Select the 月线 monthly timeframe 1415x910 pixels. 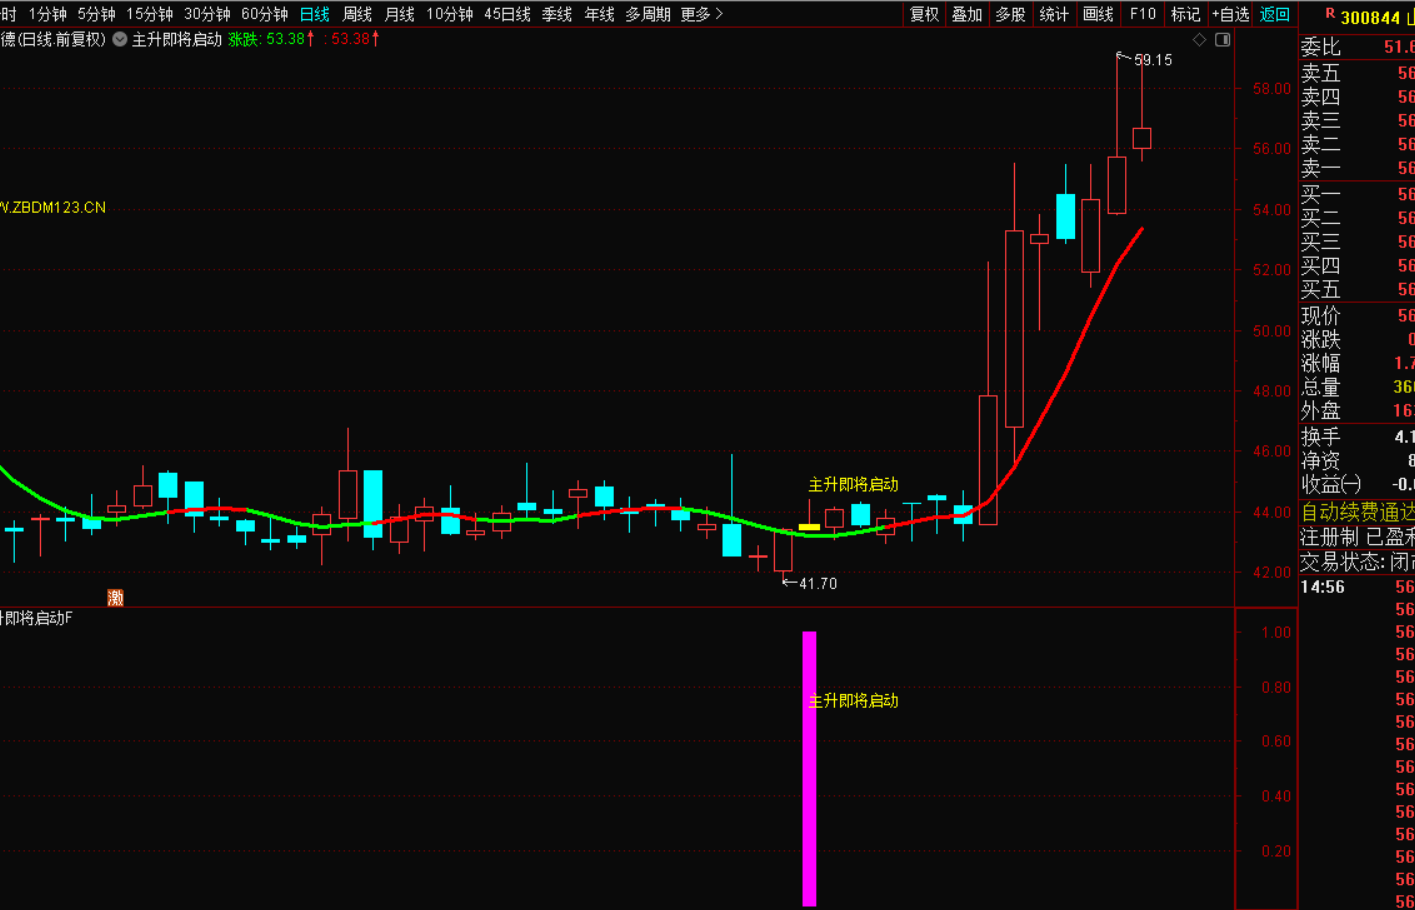(x=399, y=14)
